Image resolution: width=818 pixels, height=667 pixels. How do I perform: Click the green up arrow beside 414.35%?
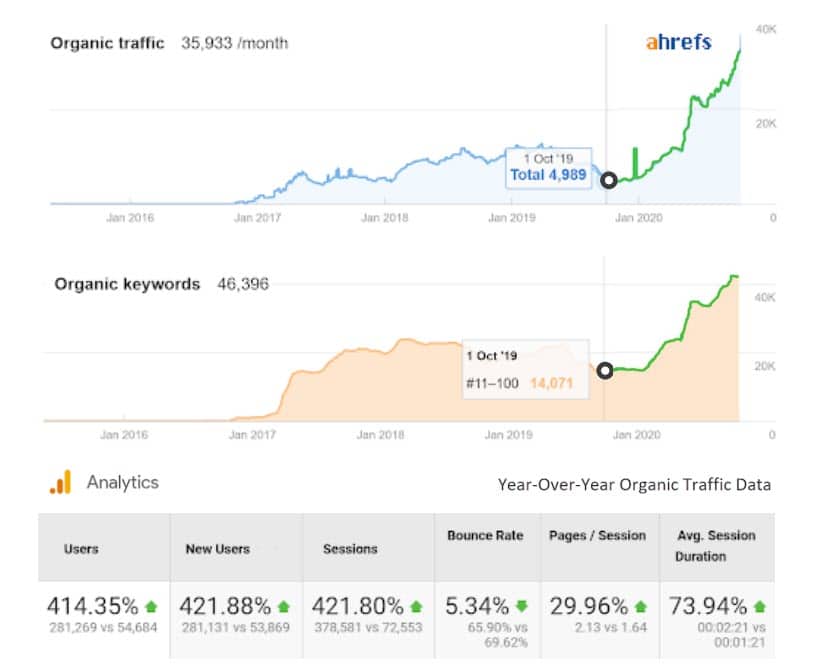151,606
